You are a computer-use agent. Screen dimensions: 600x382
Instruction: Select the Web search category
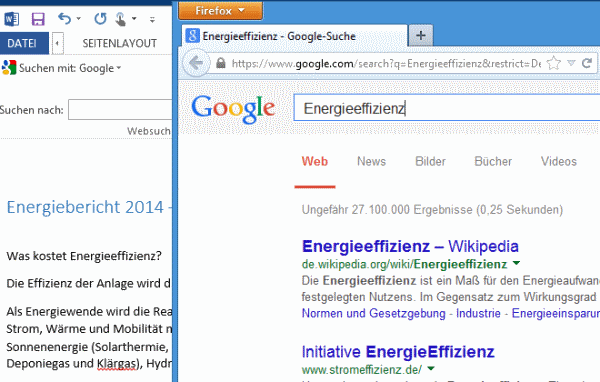pyautogui.click(x=315, y=161)
